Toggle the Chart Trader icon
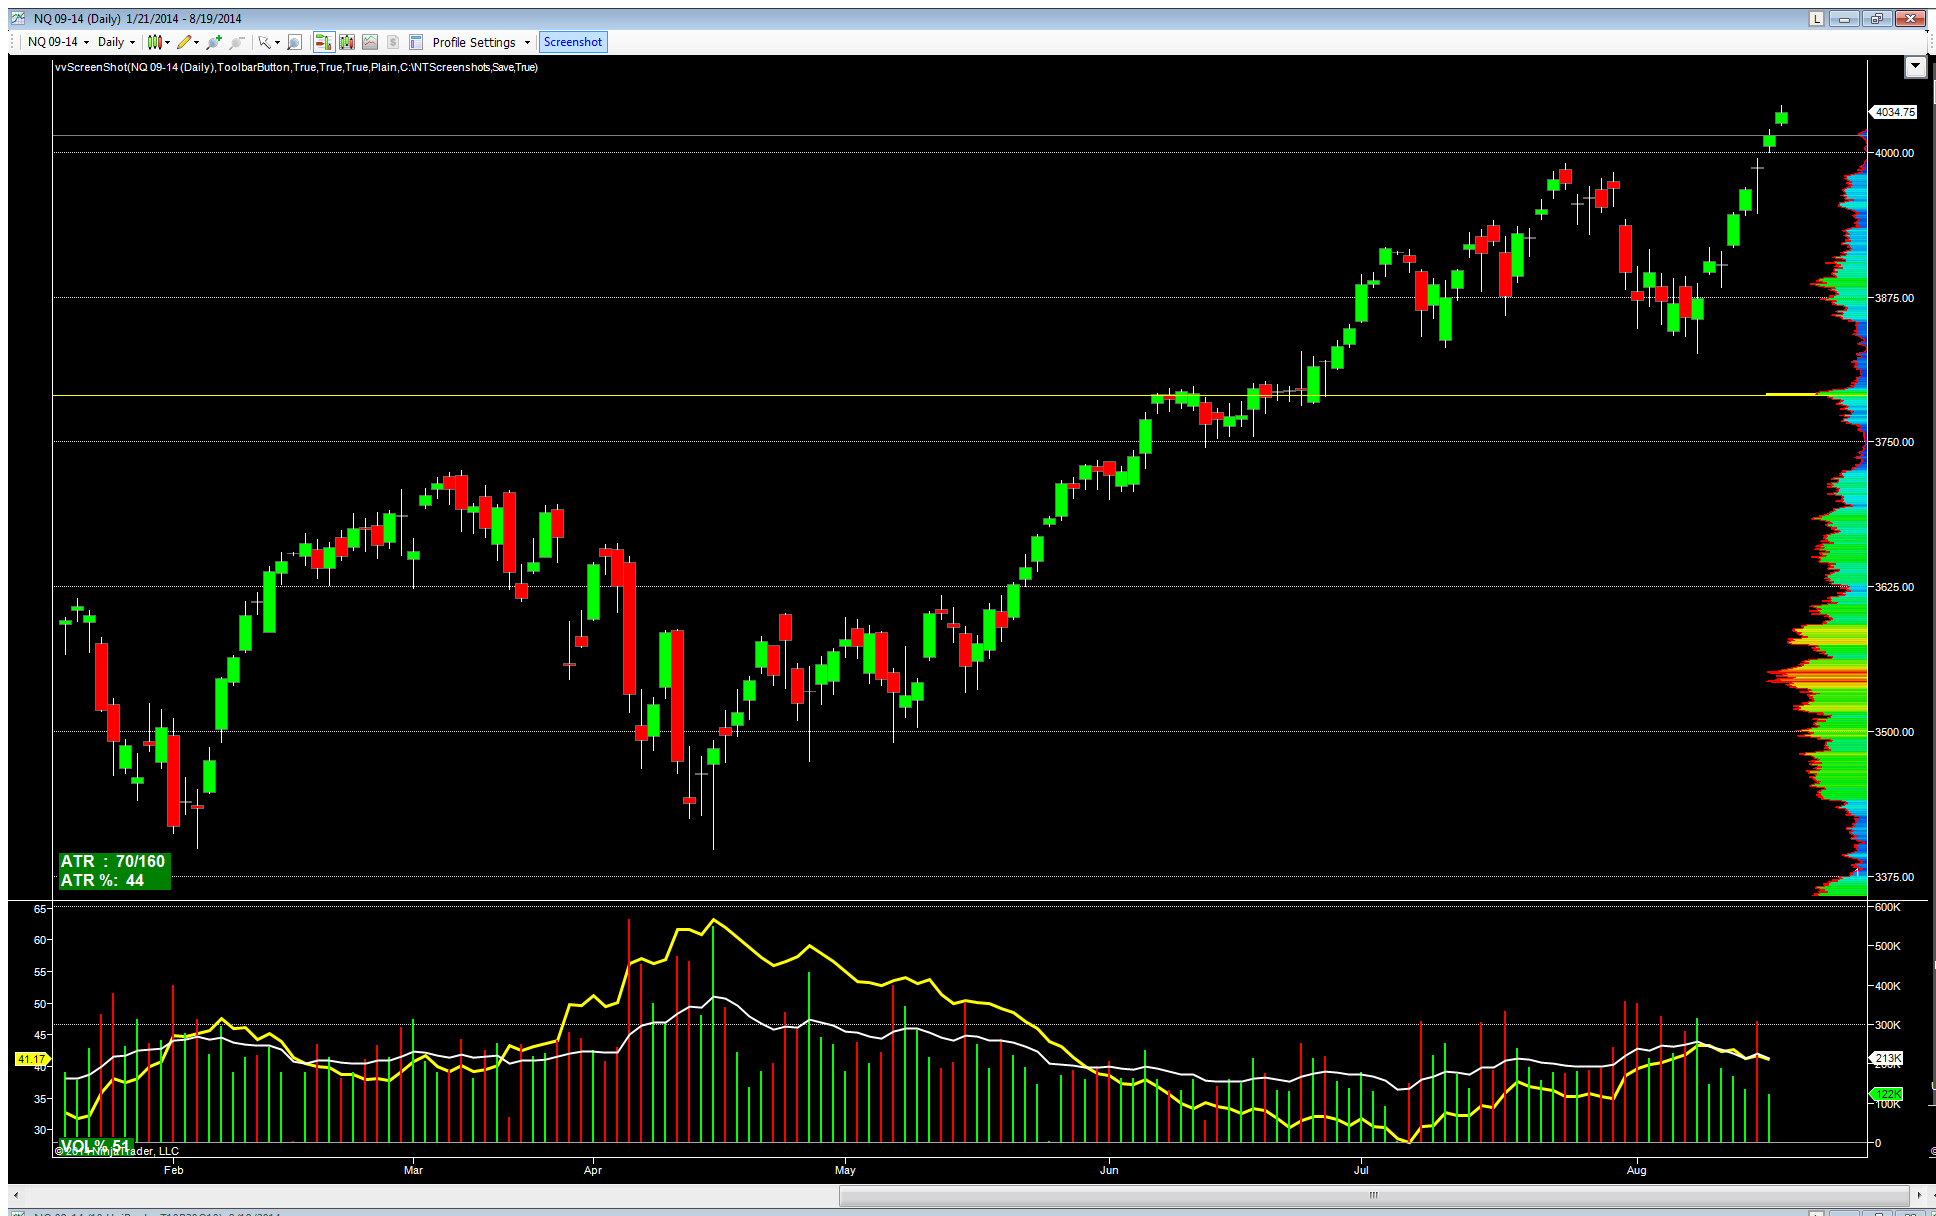1936x1216 pixels. coord(323,42)
